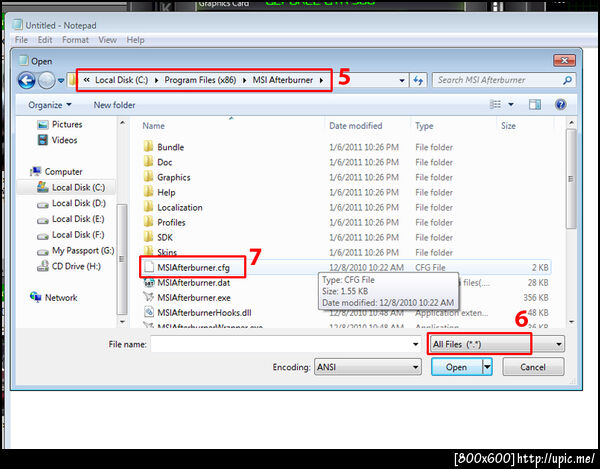Screen dimensions: 600x469
Task: Select Local Disk (E:) in navigation pane
Action: pos(70,219)
